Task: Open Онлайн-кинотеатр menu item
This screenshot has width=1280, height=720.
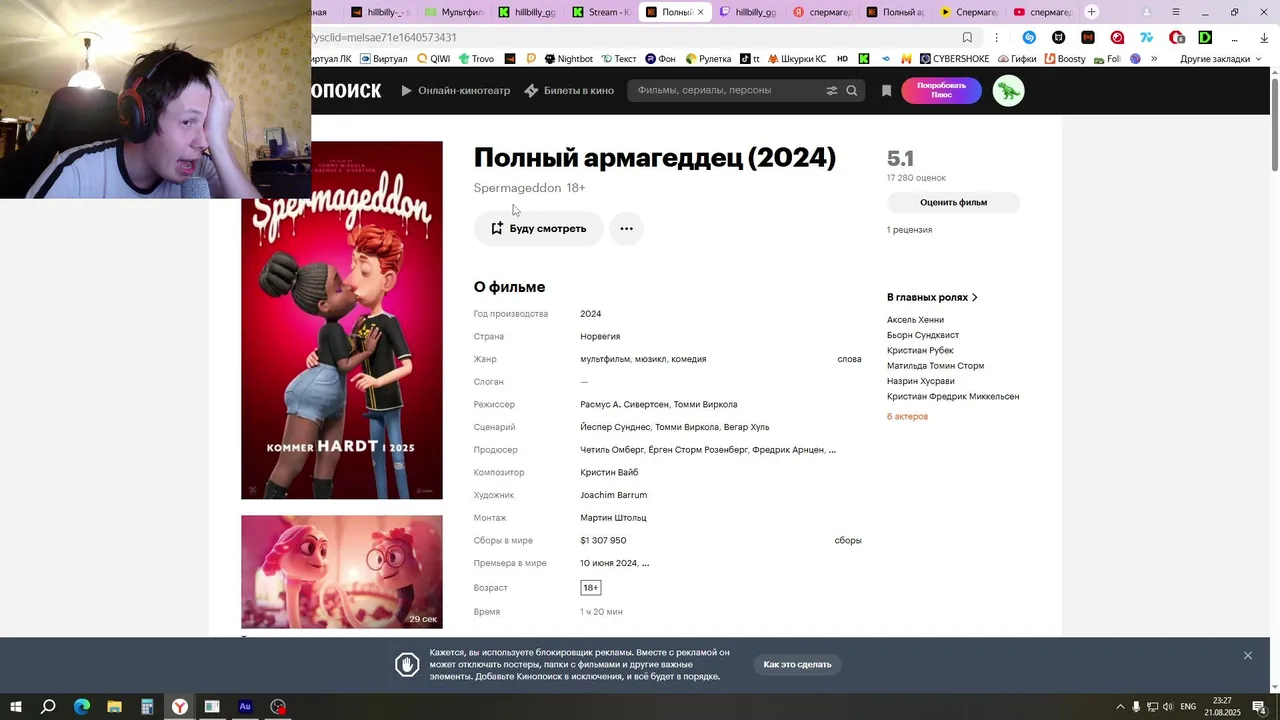Action: coord(455,90)
